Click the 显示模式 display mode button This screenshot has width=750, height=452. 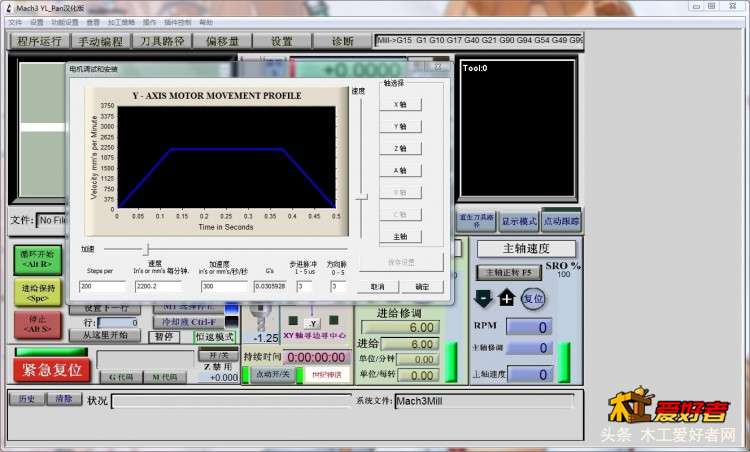click(519, 221)
